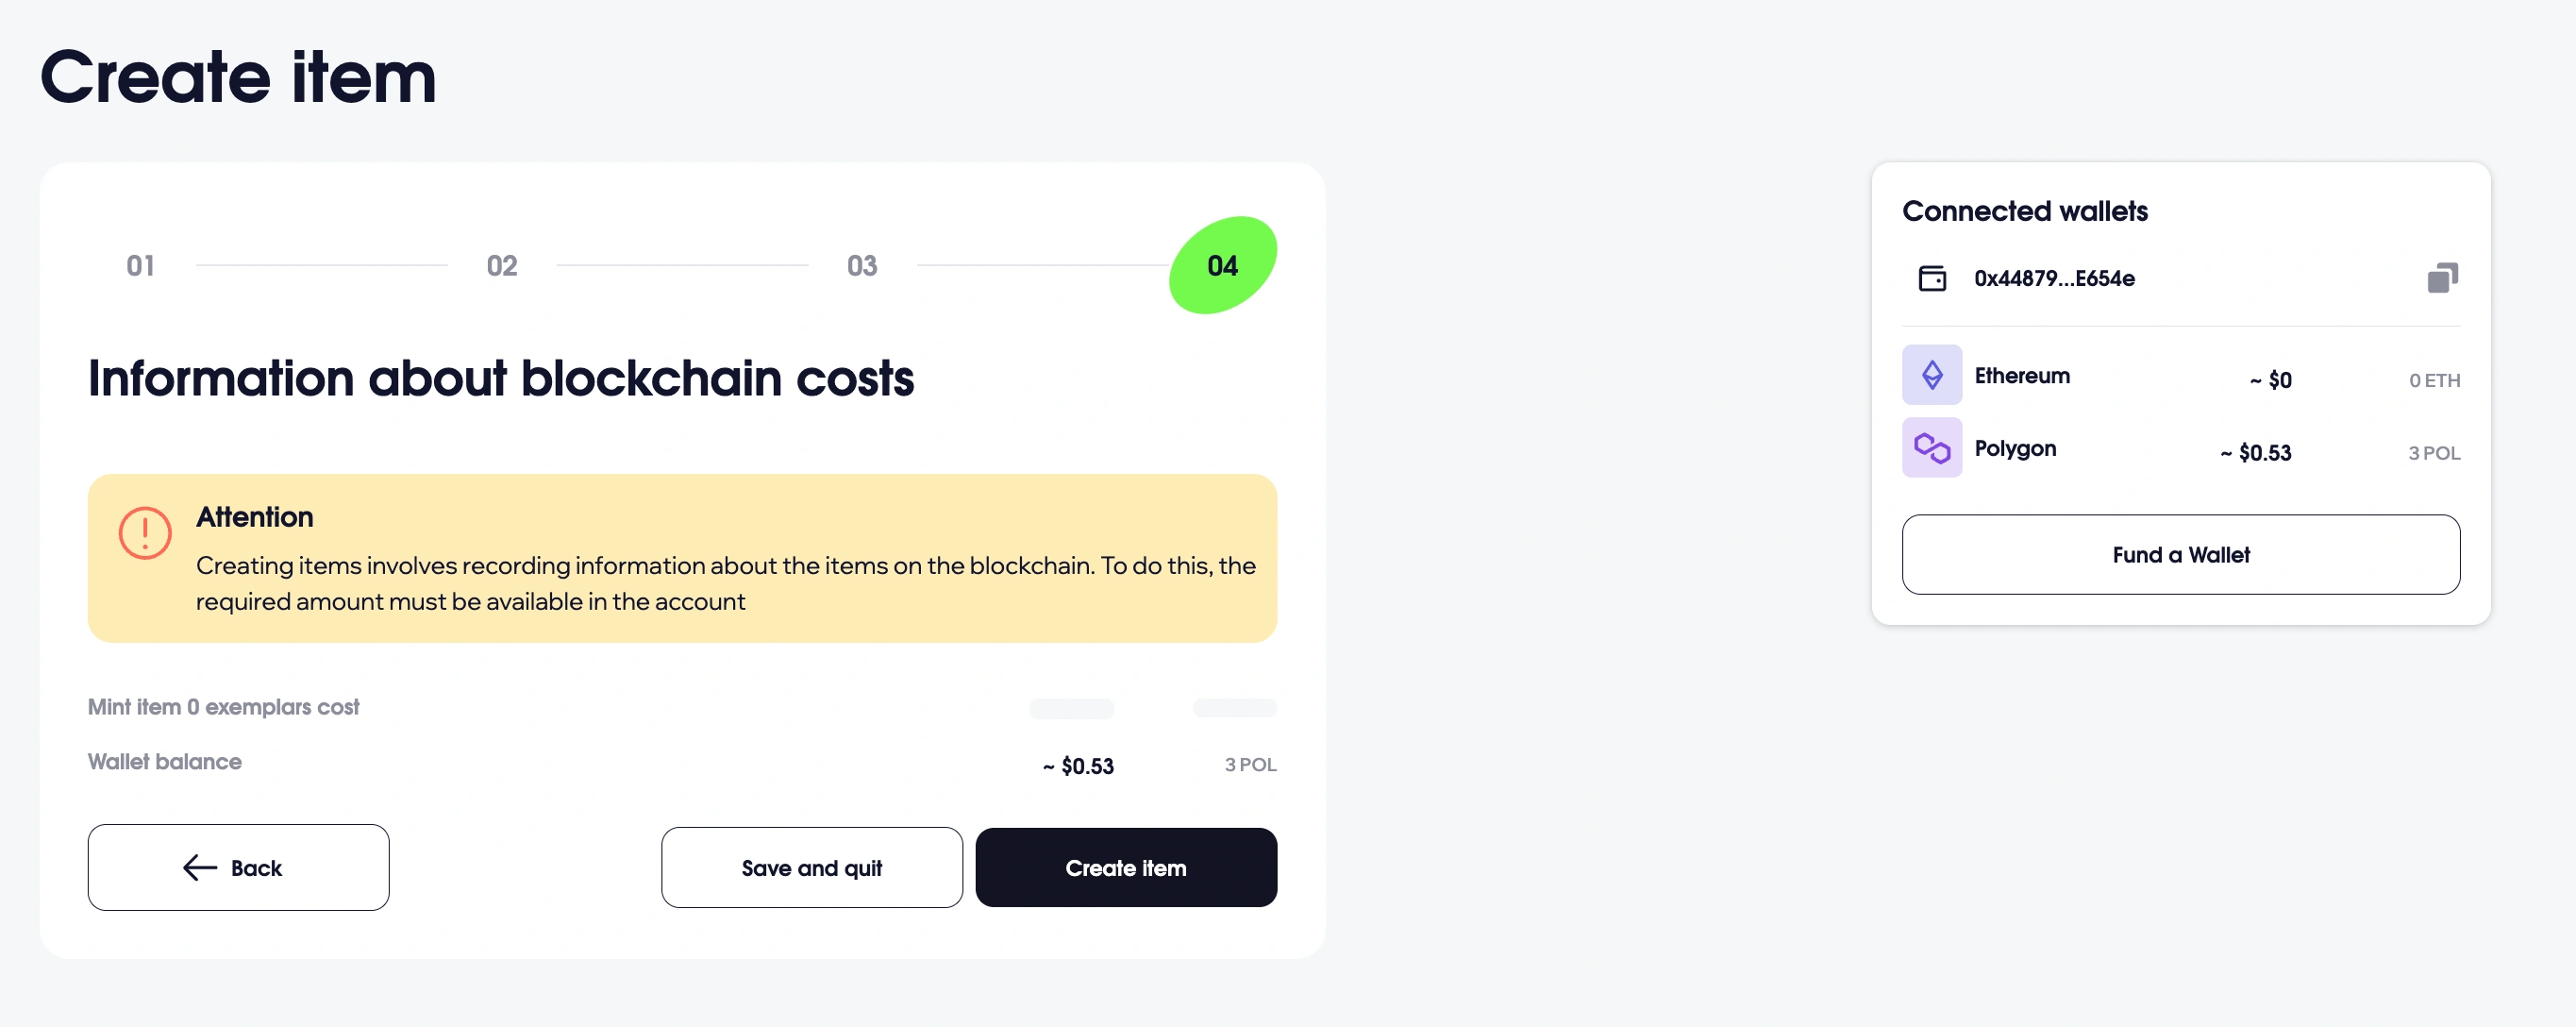Click the Polygon logo icon

click(1931, 448)
